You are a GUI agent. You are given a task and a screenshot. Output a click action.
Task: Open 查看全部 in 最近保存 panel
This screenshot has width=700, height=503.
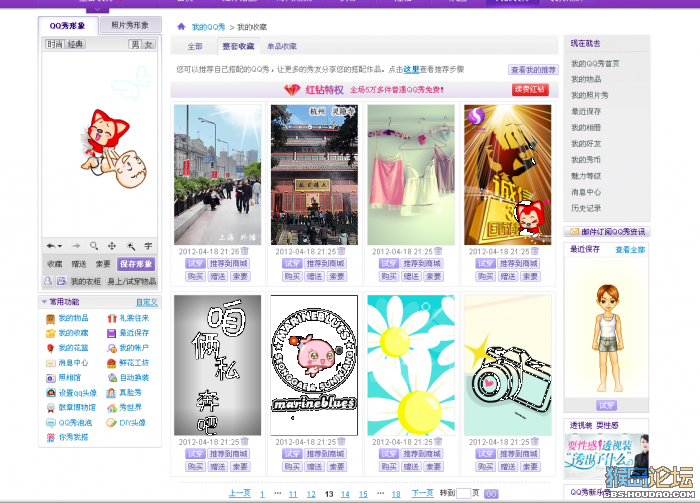630,249
